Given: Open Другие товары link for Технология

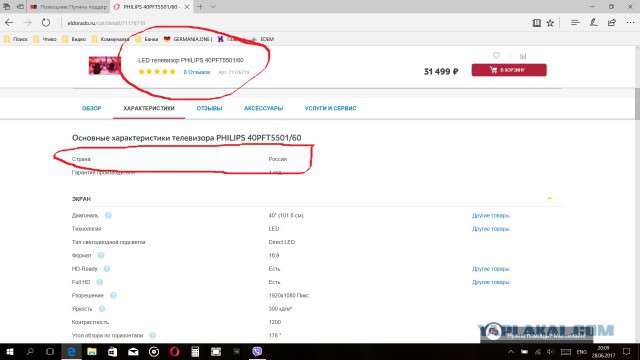Looking at the screenshot, I should pyautogui.click(x=491, y=229).
